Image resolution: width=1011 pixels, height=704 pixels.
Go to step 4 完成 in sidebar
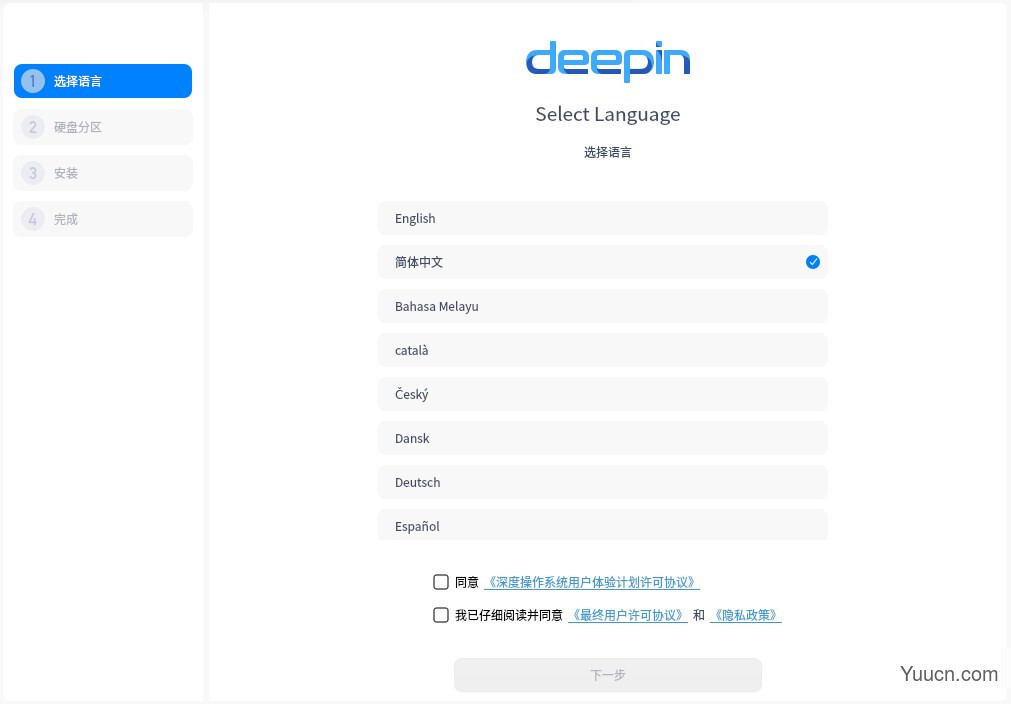[103, 219]
